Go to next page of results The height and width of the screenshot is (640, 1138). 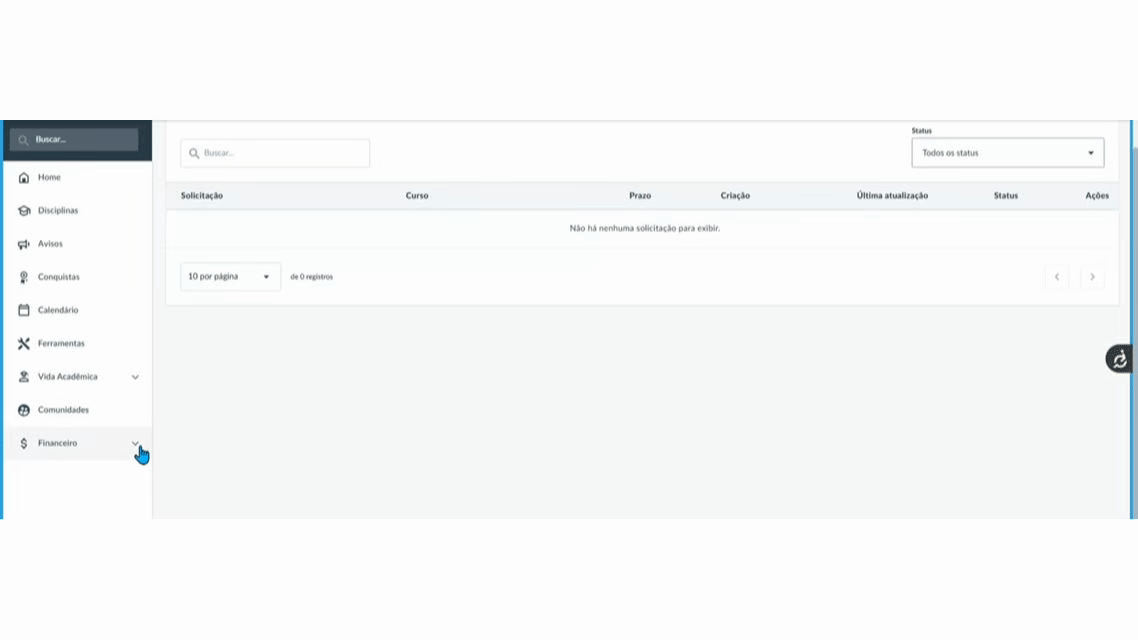[x=1092, y=277]
